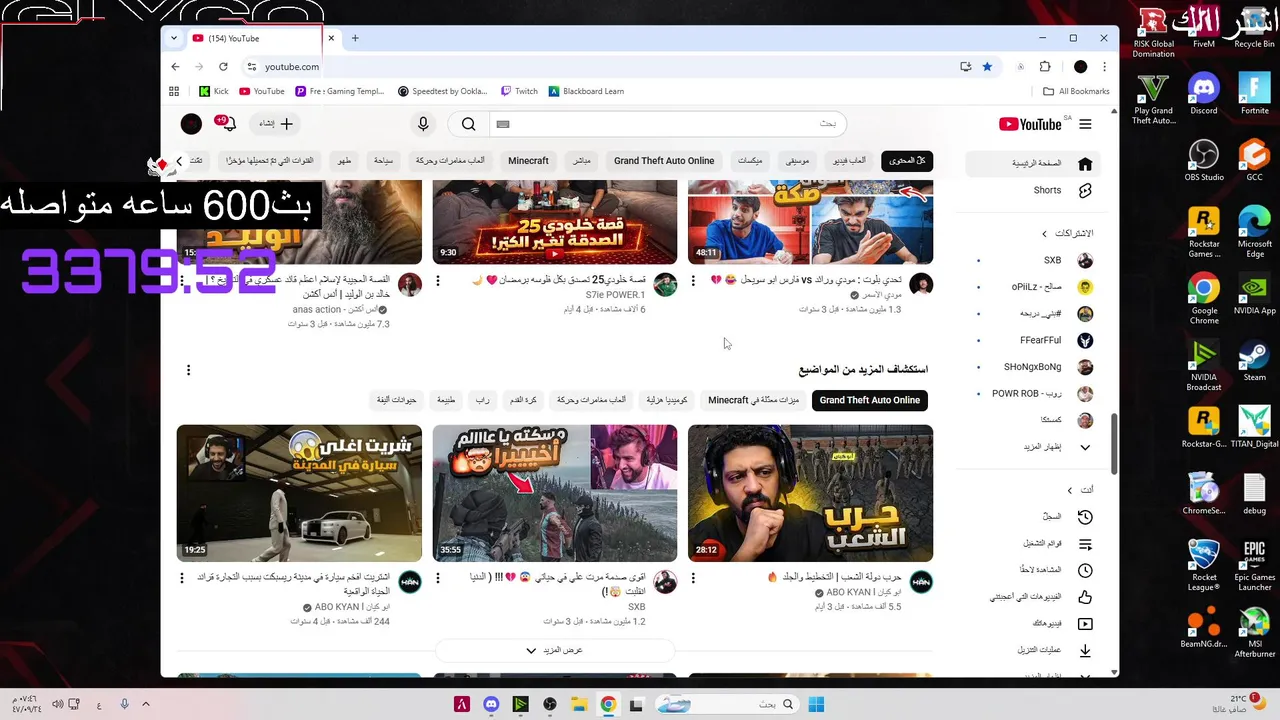Start voice search with the microphone
Viewport: 1280px width, 720px height.
click(x=423, y=124)
